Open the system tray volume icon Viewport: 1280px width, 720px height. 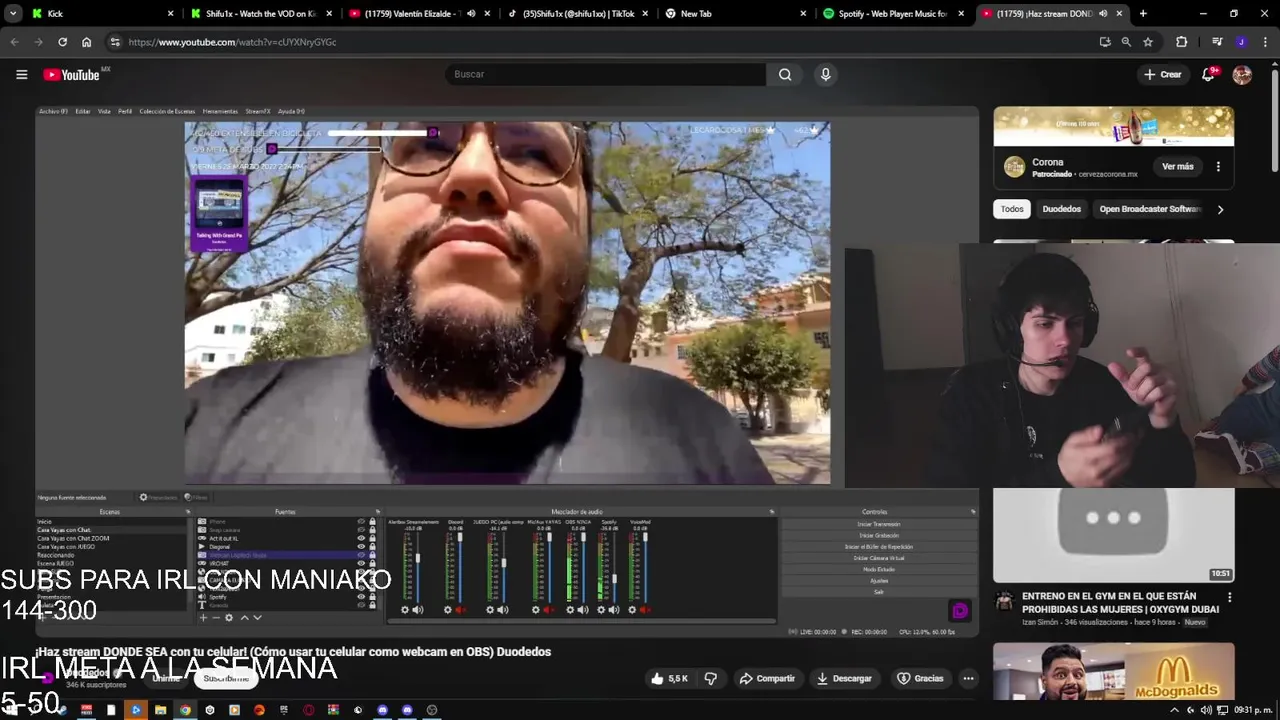point(1206,710)
